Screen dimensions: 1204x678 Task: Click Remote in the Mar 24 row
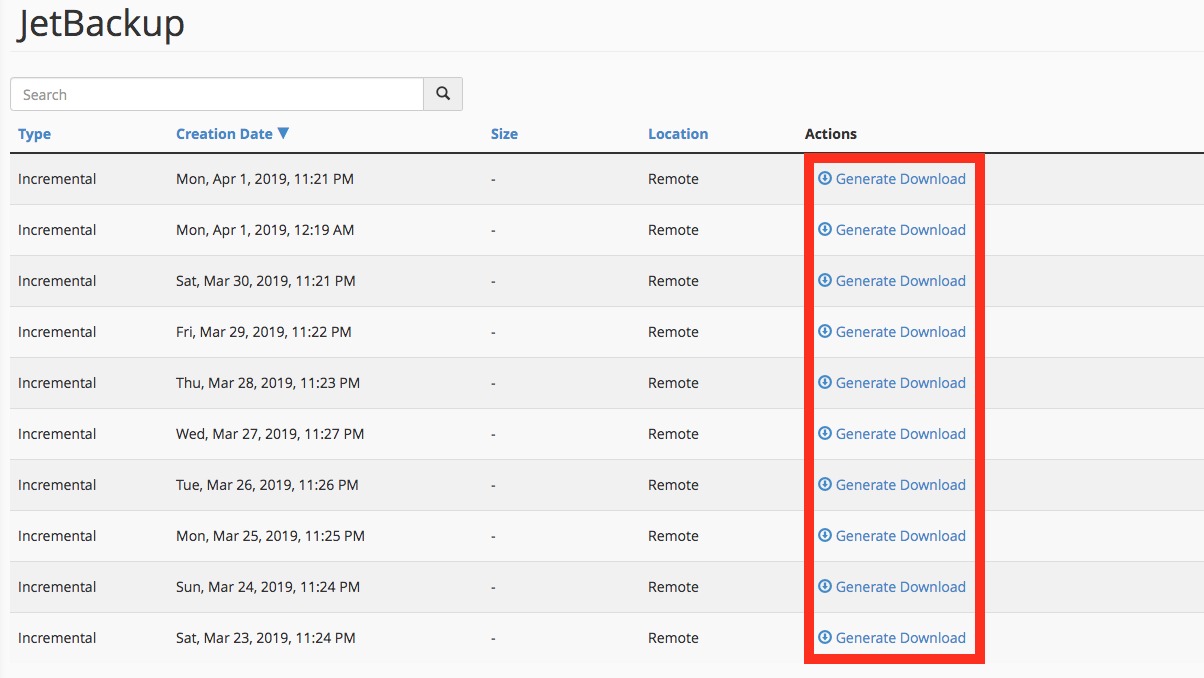click(673, 587)
